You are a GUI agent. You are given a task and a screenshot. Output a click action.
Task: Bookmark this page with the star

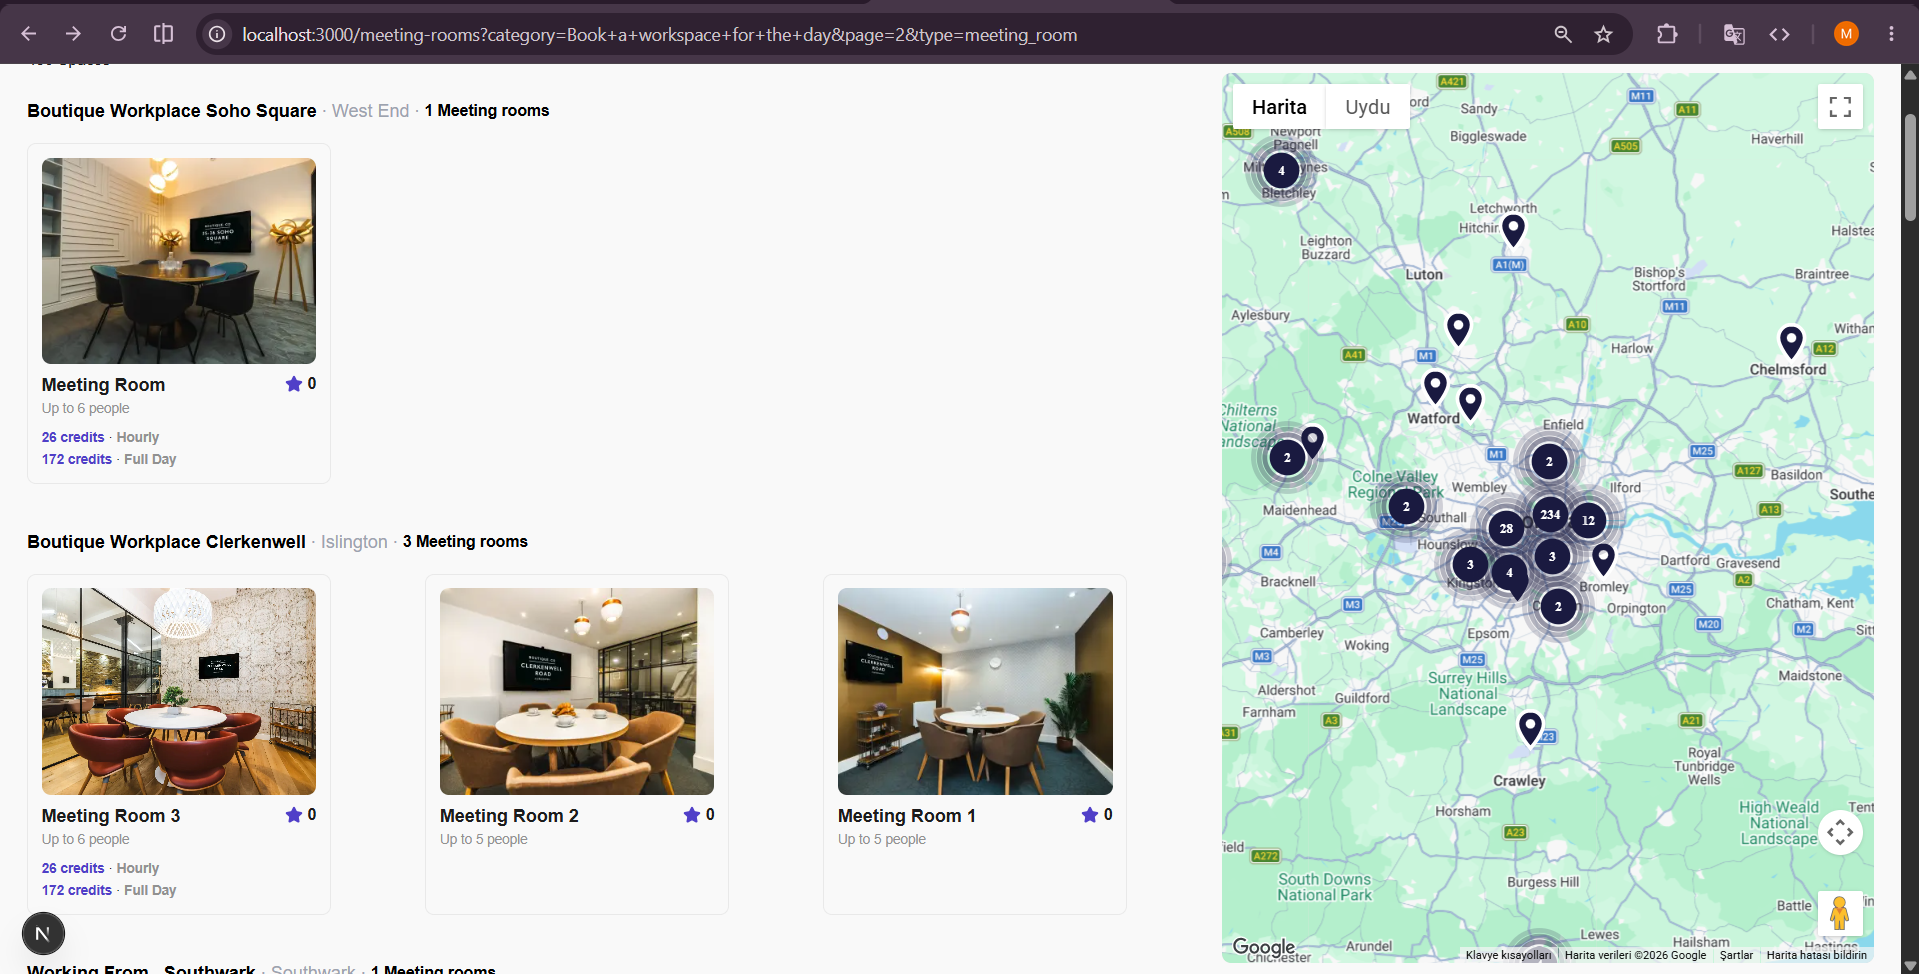click(1604, 35)
